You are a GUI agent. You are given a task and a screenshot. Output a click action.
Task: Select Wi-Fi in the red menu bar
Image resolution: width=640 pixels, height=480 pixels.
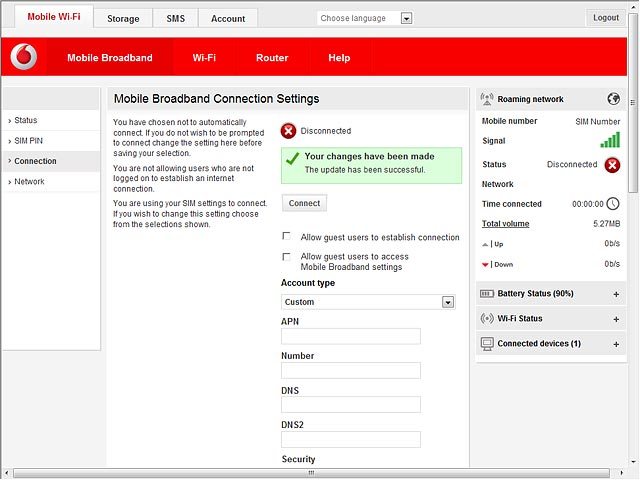[x=204, y=58]
